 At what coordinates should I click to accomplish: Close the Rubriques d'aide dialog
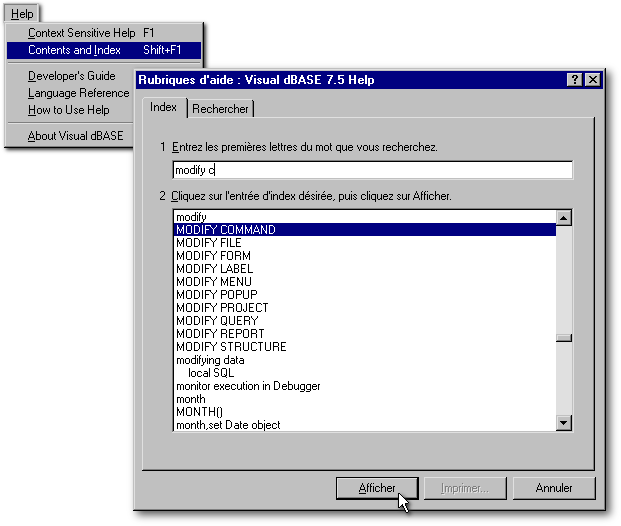click(x=593, y=80)
